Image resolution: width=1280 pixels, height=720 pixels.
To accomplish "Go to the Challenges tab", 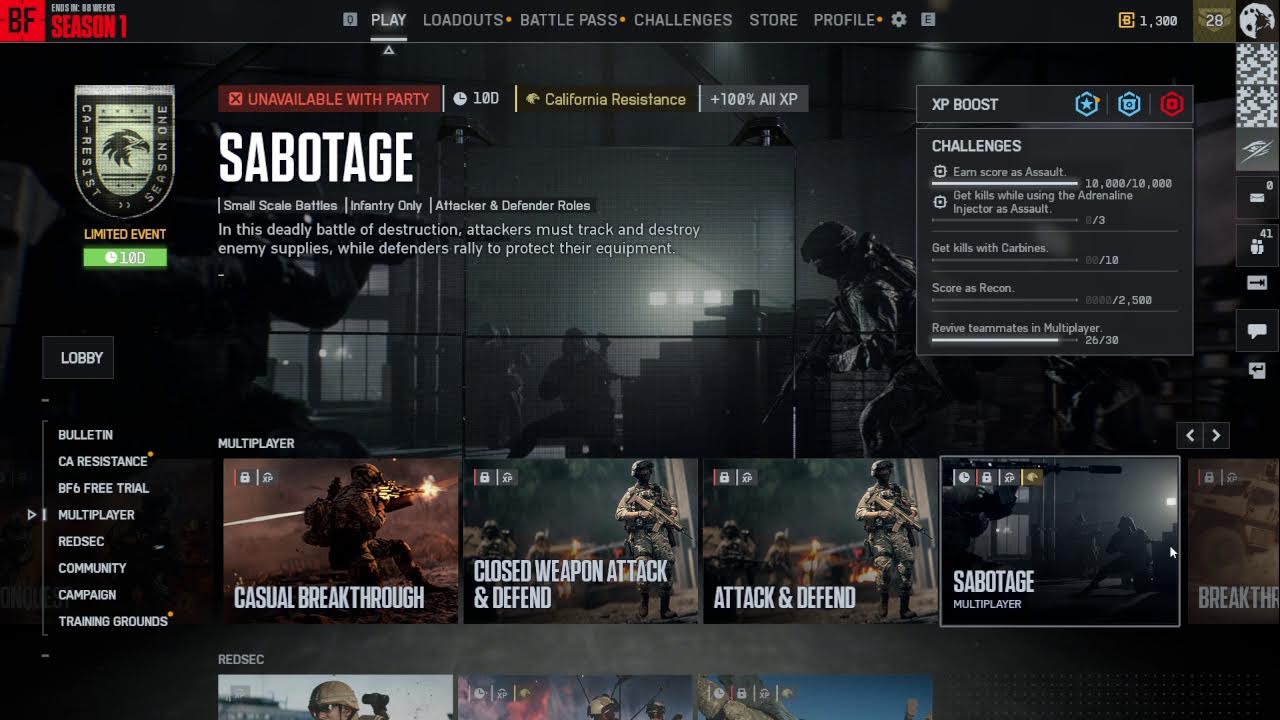I will pyautogui.click(x=683, y=20).
